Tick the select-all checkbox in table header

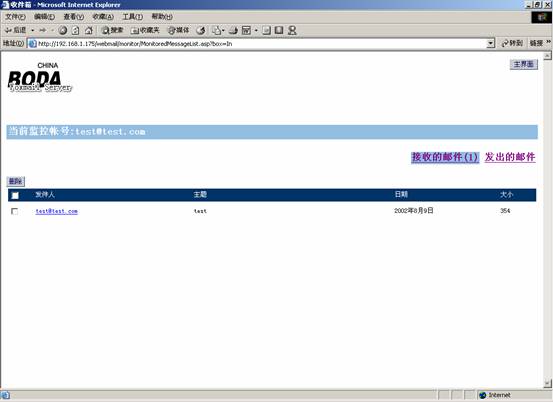click(x=15, y=195)
